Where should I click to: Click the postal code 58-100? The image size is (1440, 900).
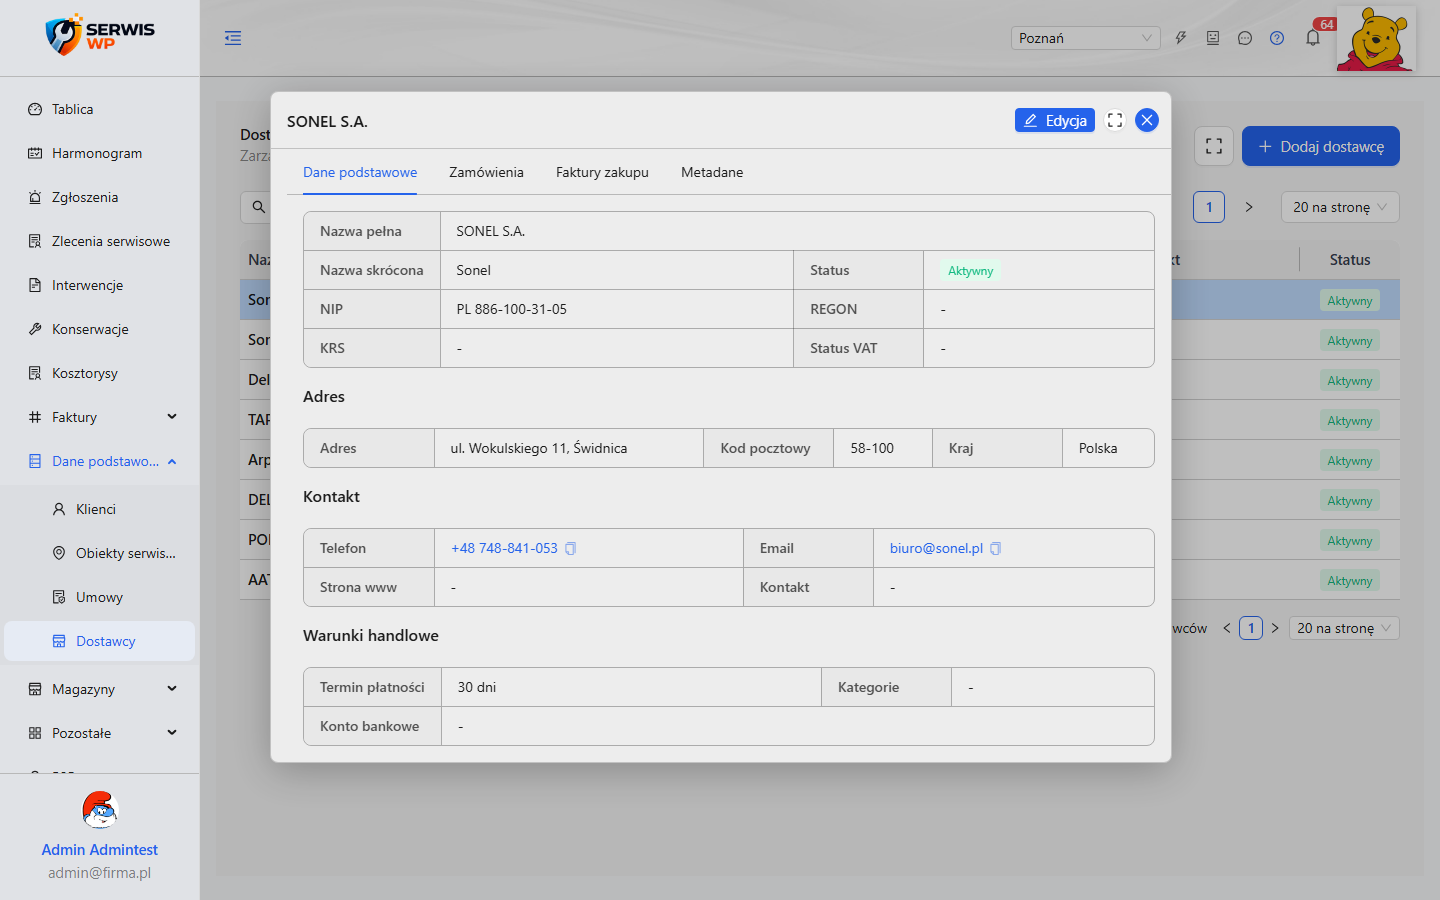872,448
